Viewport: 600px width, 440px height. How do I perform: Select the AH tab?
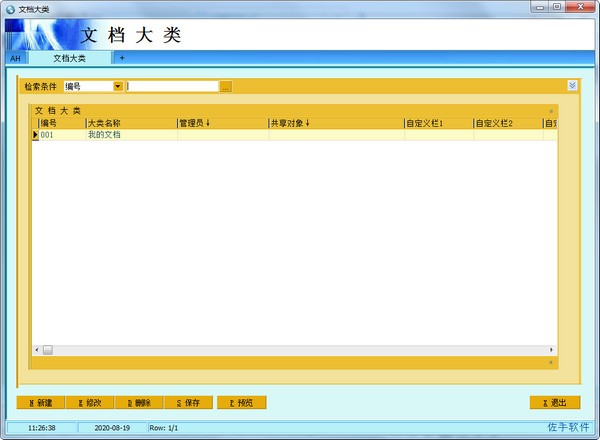point(15,59)
